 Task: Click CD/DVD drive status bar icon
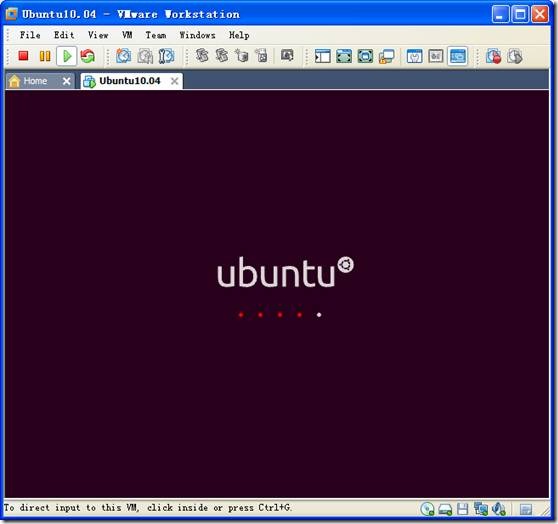427,509
